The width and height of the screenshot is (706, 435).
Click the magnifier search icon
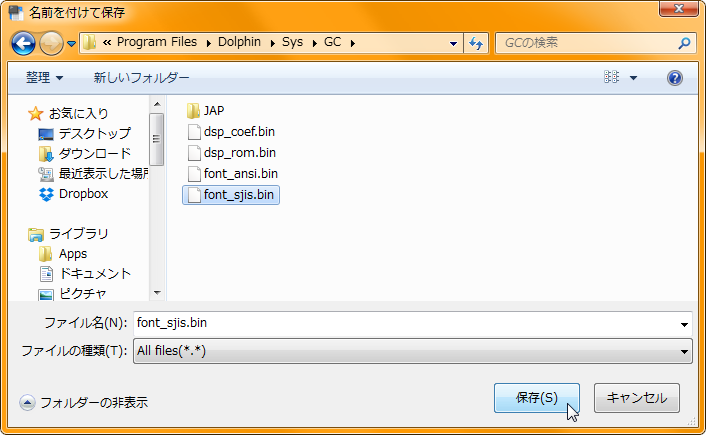pos(684,43)
